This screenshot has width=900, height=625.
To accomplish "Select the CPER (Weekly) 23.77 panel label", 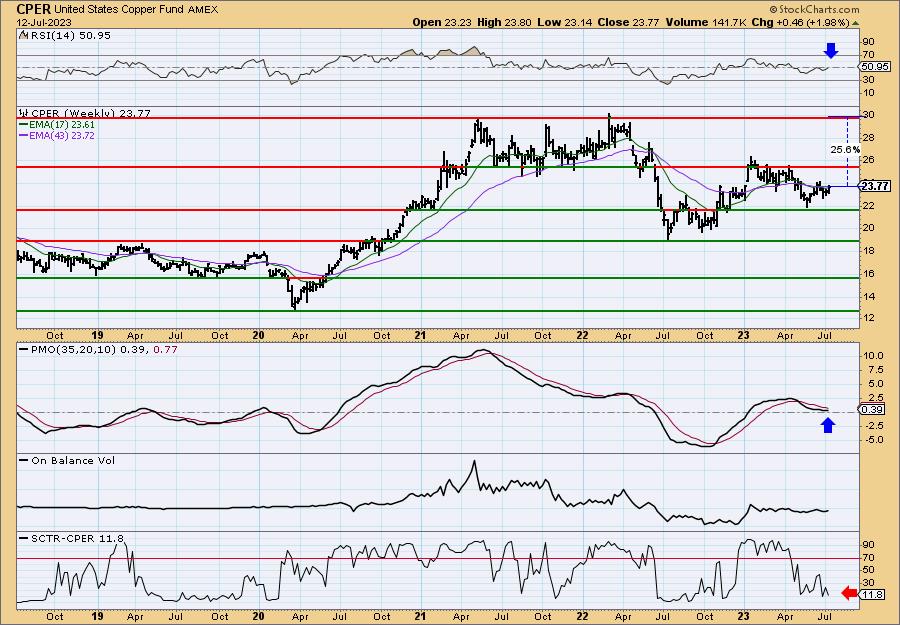I will point(91,113).
